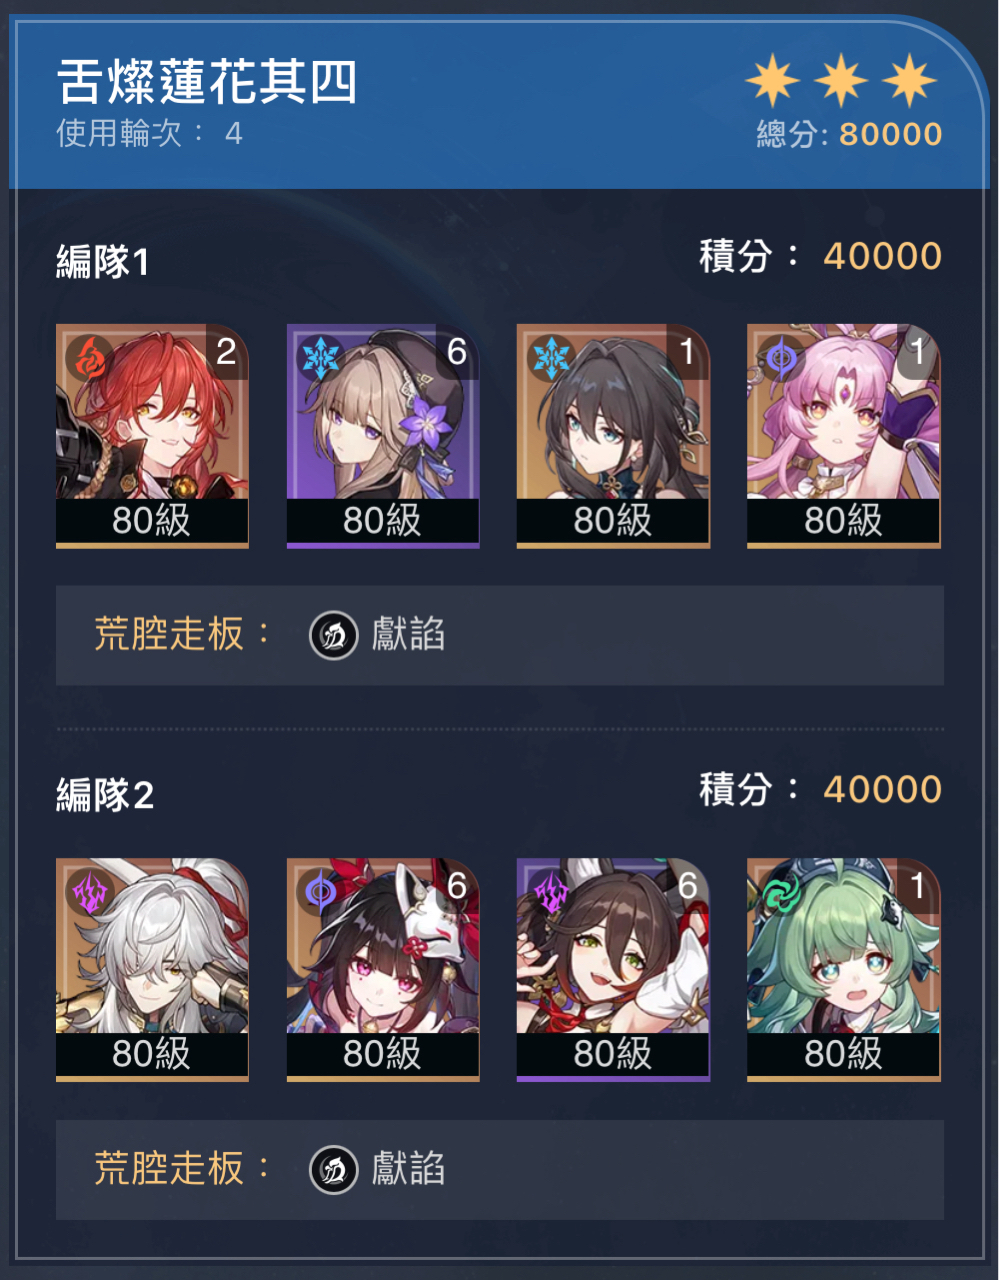The image size is (999, 1280).
Task: Click the Ice element icon on black-haired character
Action: pyautogui.click(x=551, y=357)
